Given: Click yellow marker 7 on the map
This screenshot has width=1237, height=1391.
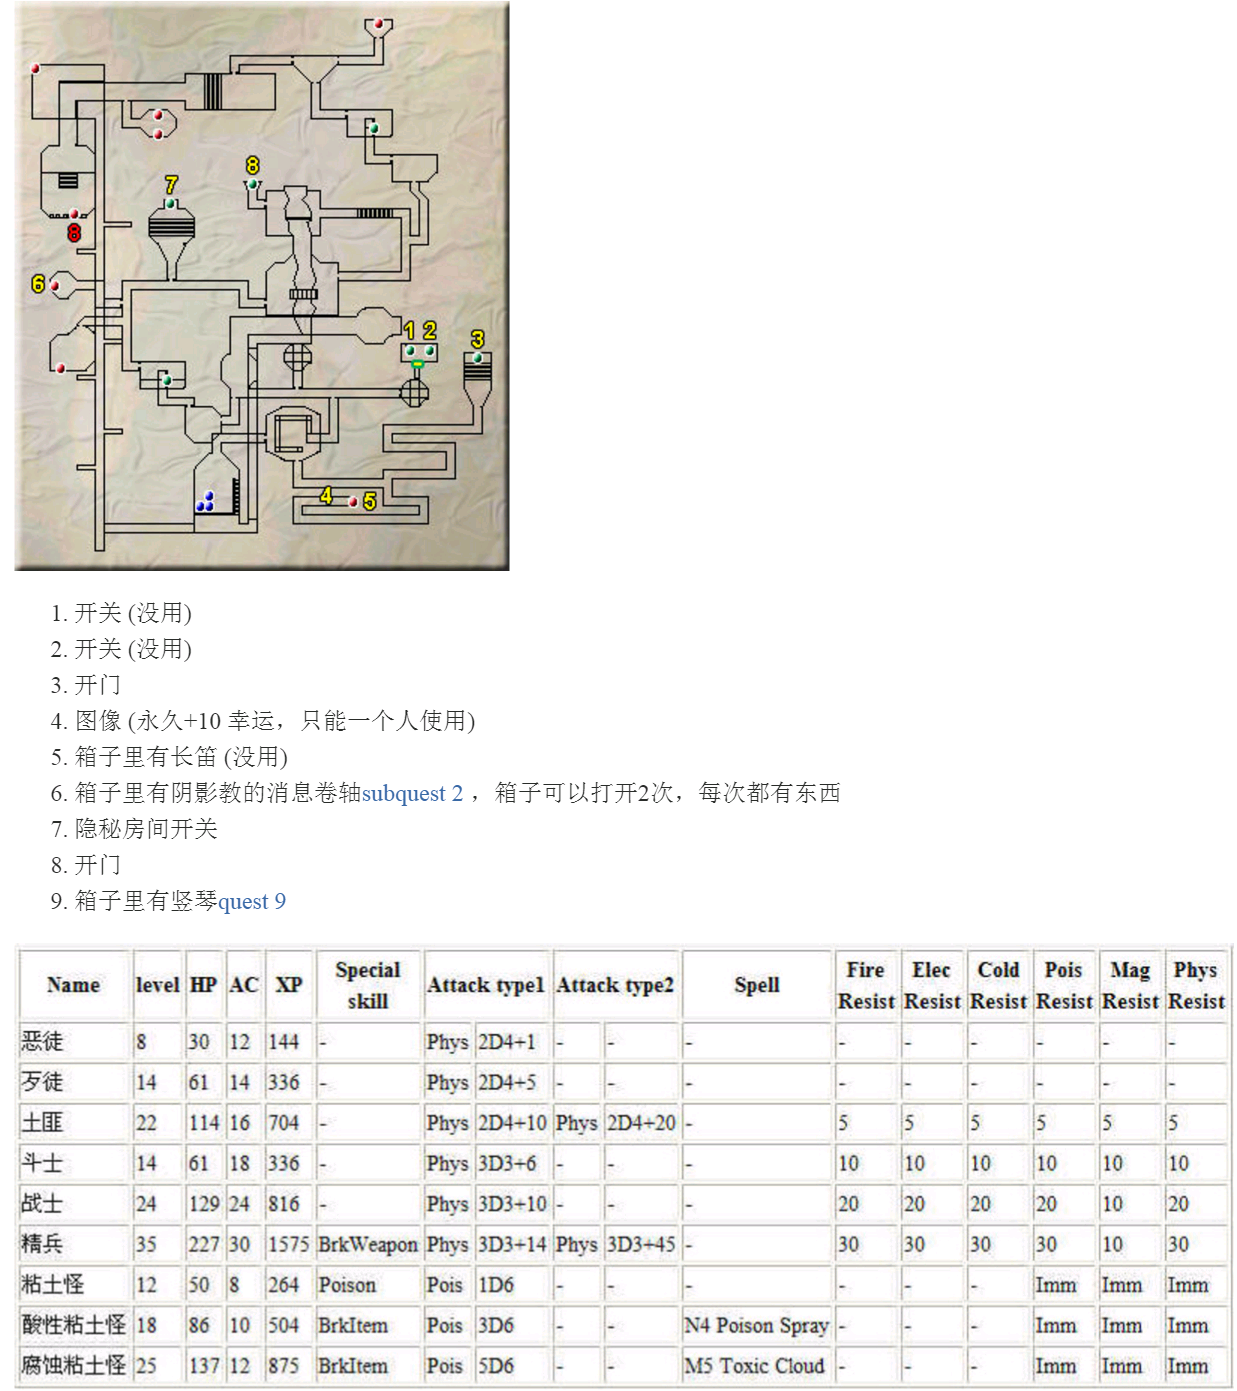Looking at the screenshot, I should [x=171, y=185].
